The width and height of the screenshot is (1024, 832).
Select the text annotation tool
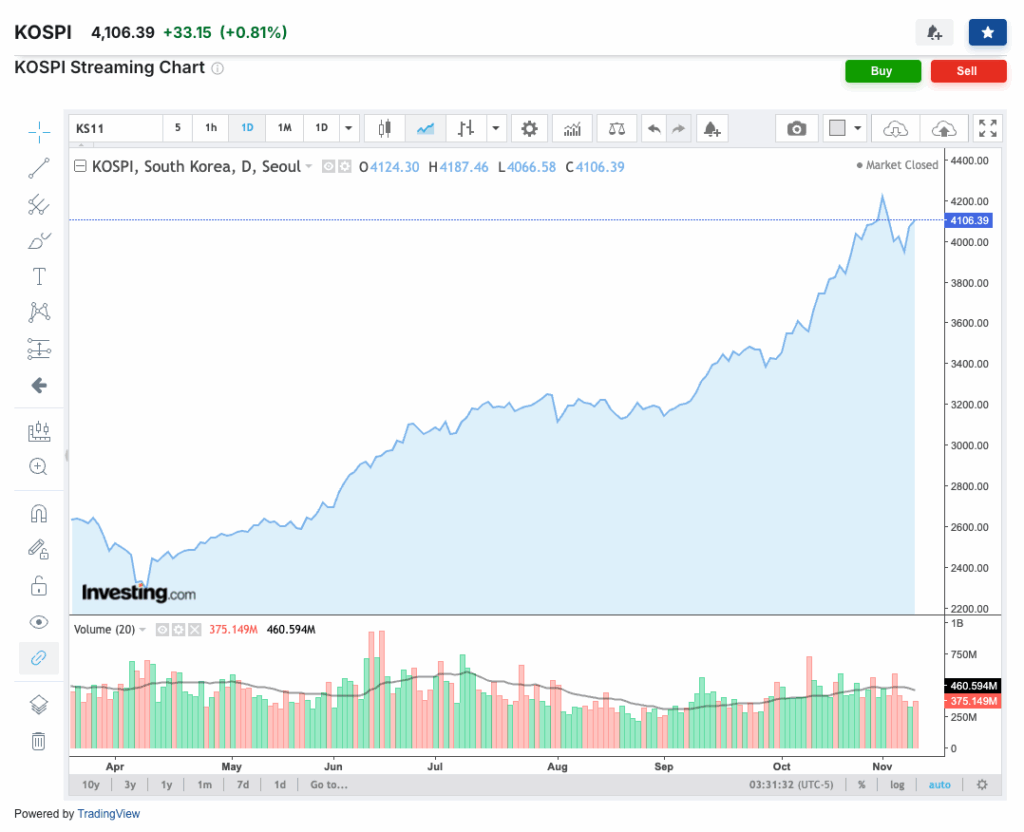pyautogui.click(x=38, y=276)
